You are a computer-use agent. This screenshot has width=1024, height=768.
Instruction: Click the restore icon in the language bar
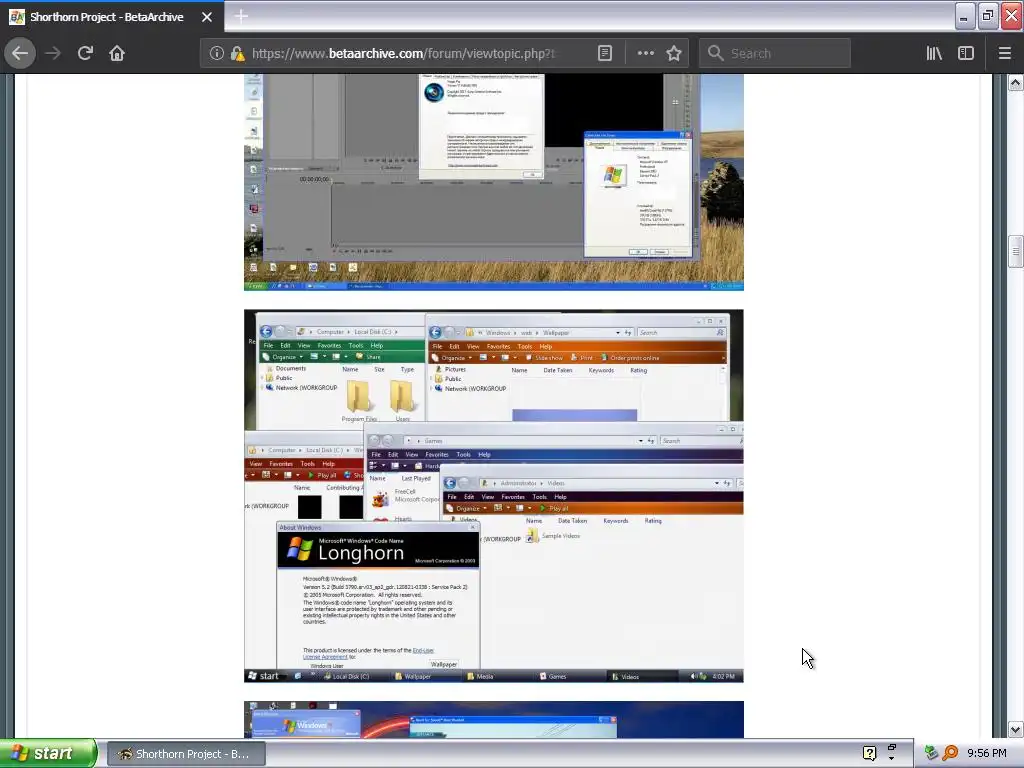point(892,747)
